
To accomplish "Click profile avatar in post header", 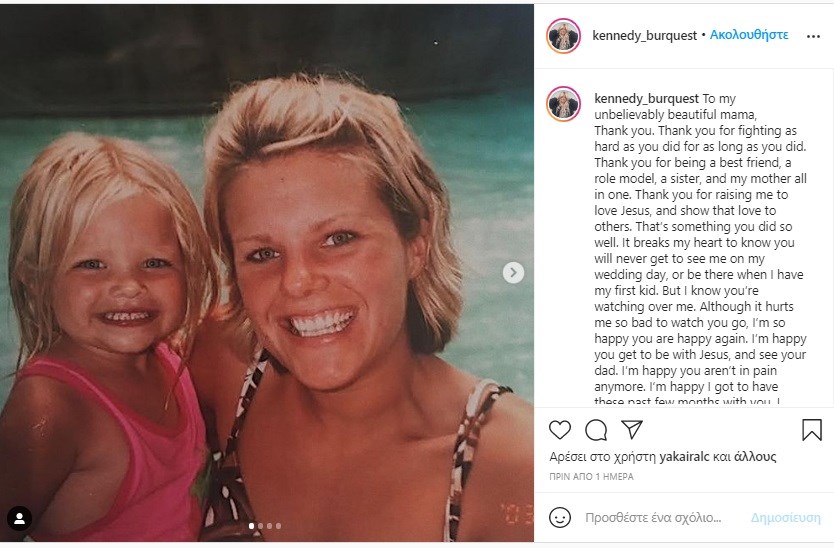I will (x=563, y=35).
